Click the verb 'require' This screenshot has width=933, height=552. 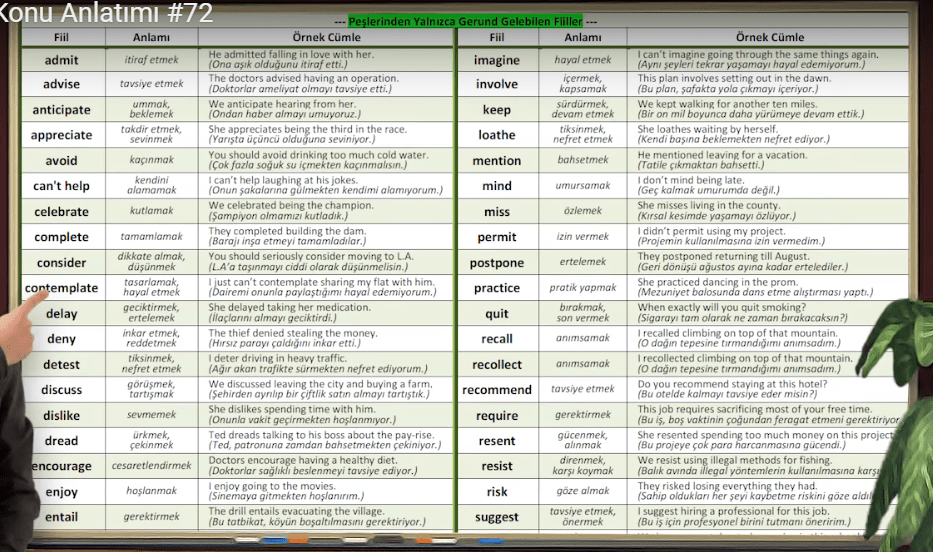point(497,416)
